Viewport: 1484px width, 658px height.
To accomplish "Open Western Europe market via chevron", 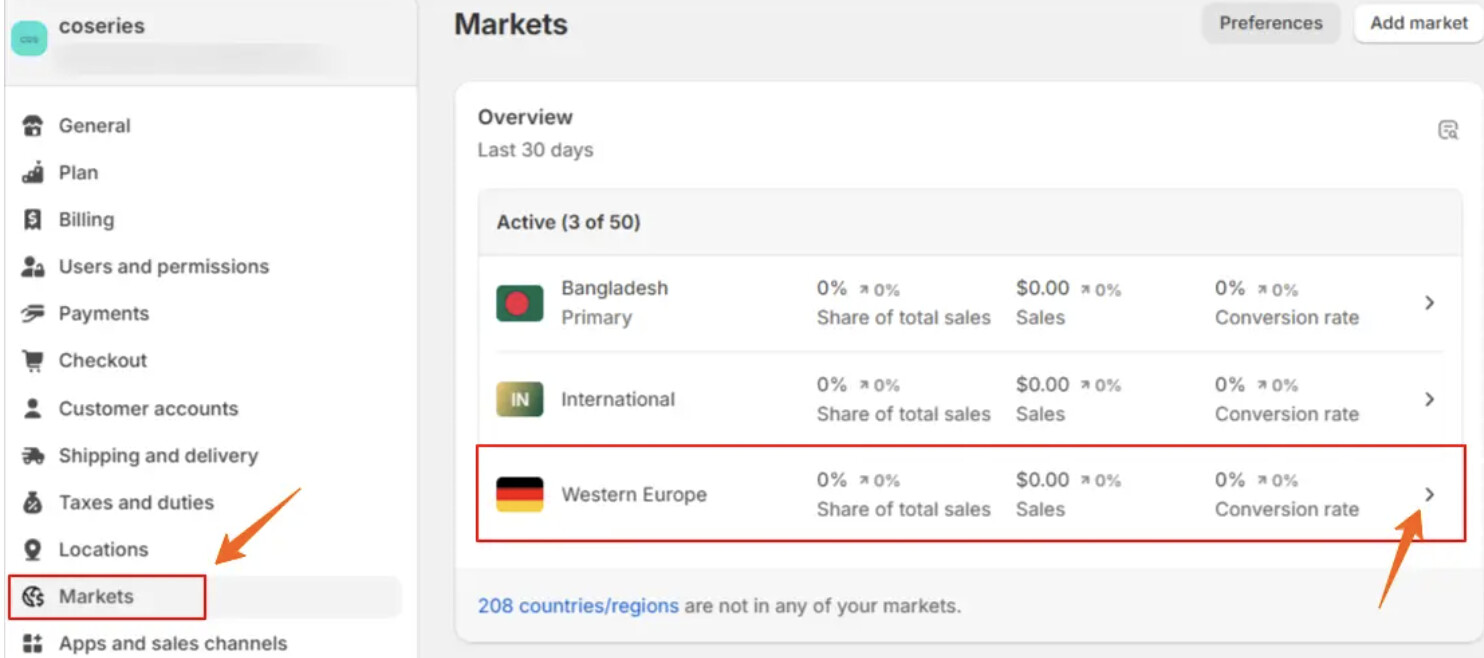I will click(x=1429, y=494).
